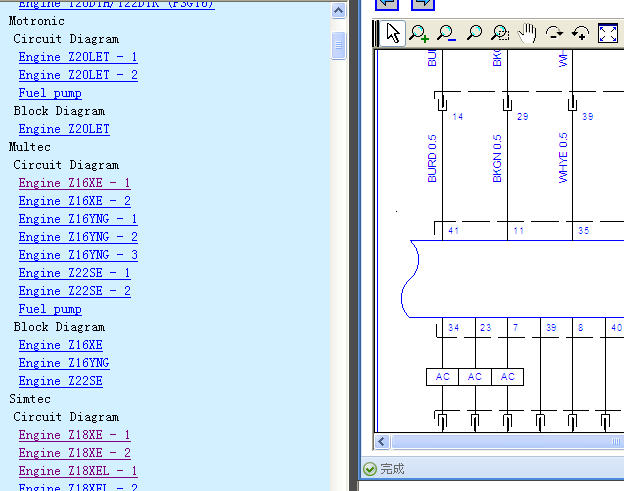
Task: Click the sidebar scroll up arrow
Action: click(x=338, y=10)
